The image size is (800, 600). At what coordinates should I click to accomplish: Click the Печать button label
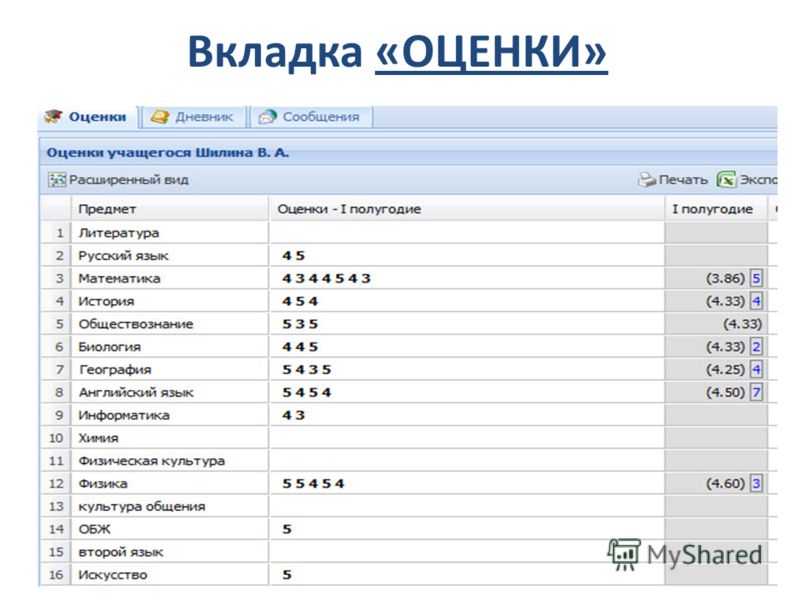tap(683, 180)
